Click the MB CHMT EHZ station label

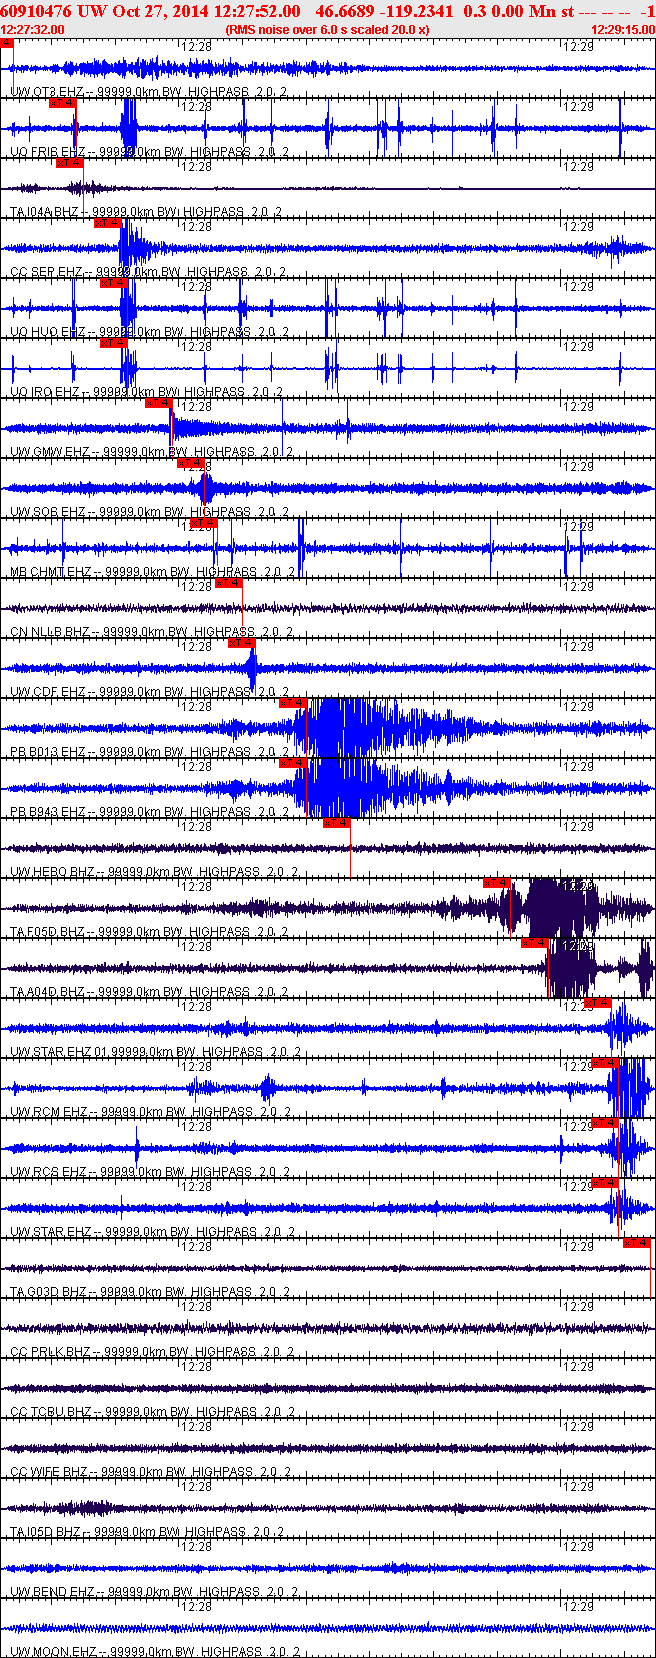coord(153,572)
